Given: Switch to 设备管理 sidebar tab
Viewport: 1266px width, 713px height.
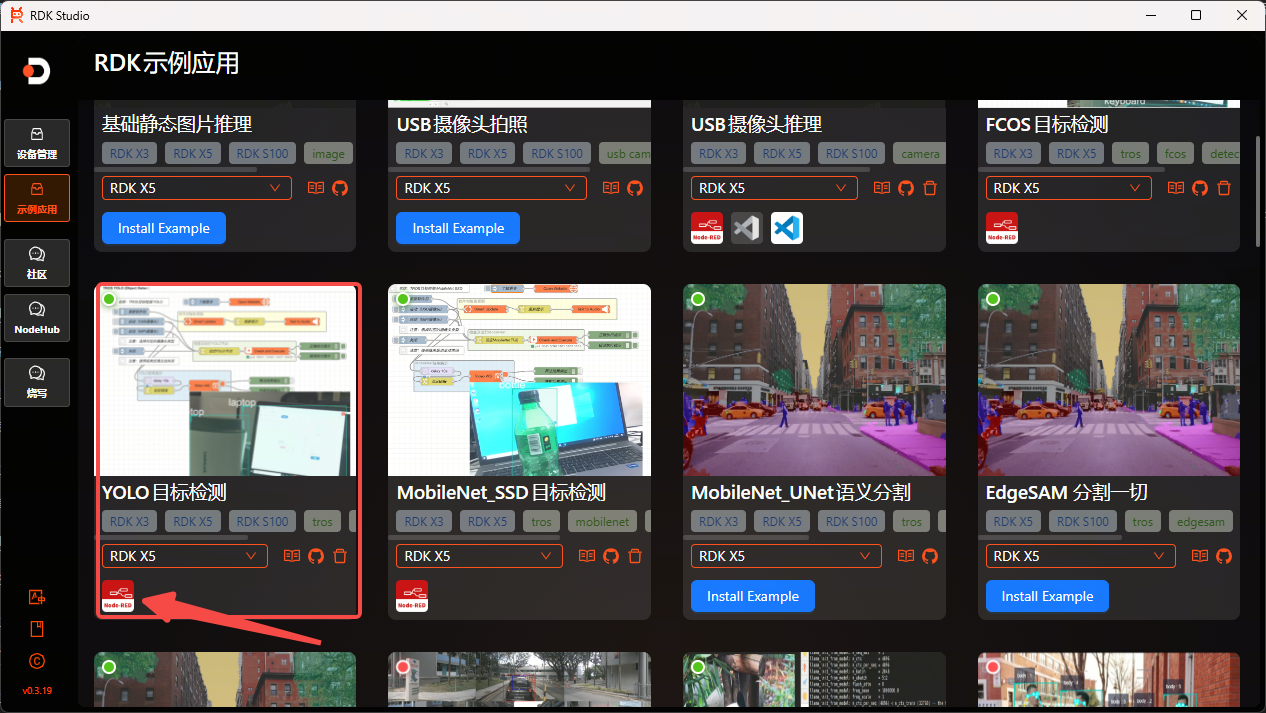Looking at the screenshot, I should coord(37,143).
